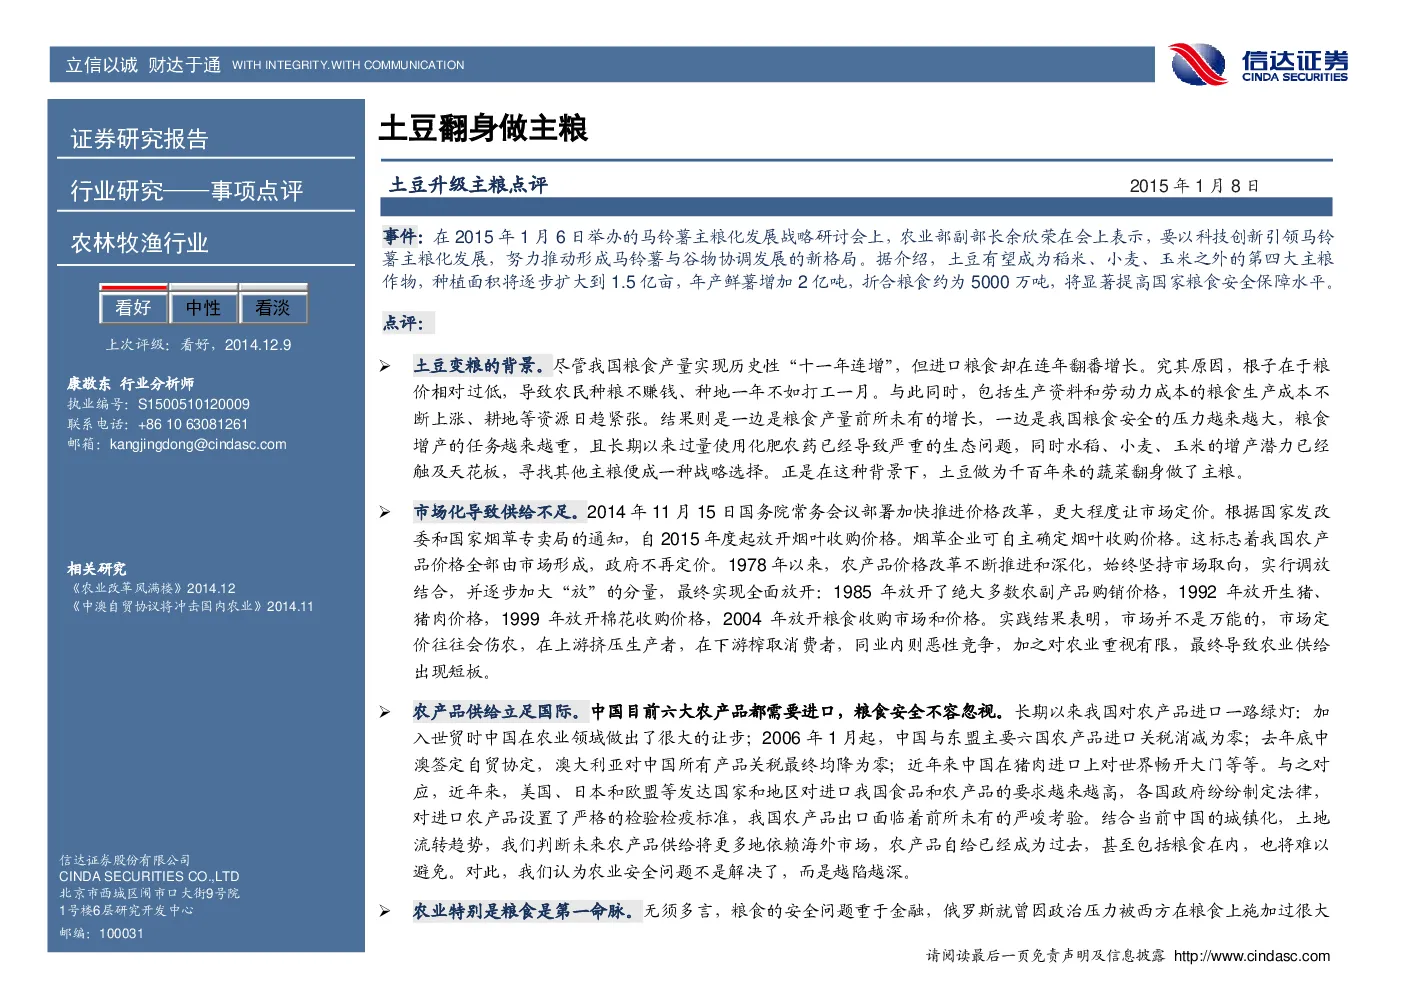The width and height of the screenshot is (1403, 992).
Task: Click the related report 《农业改革风满楼》2014.12
Action: tap(152, 589)
